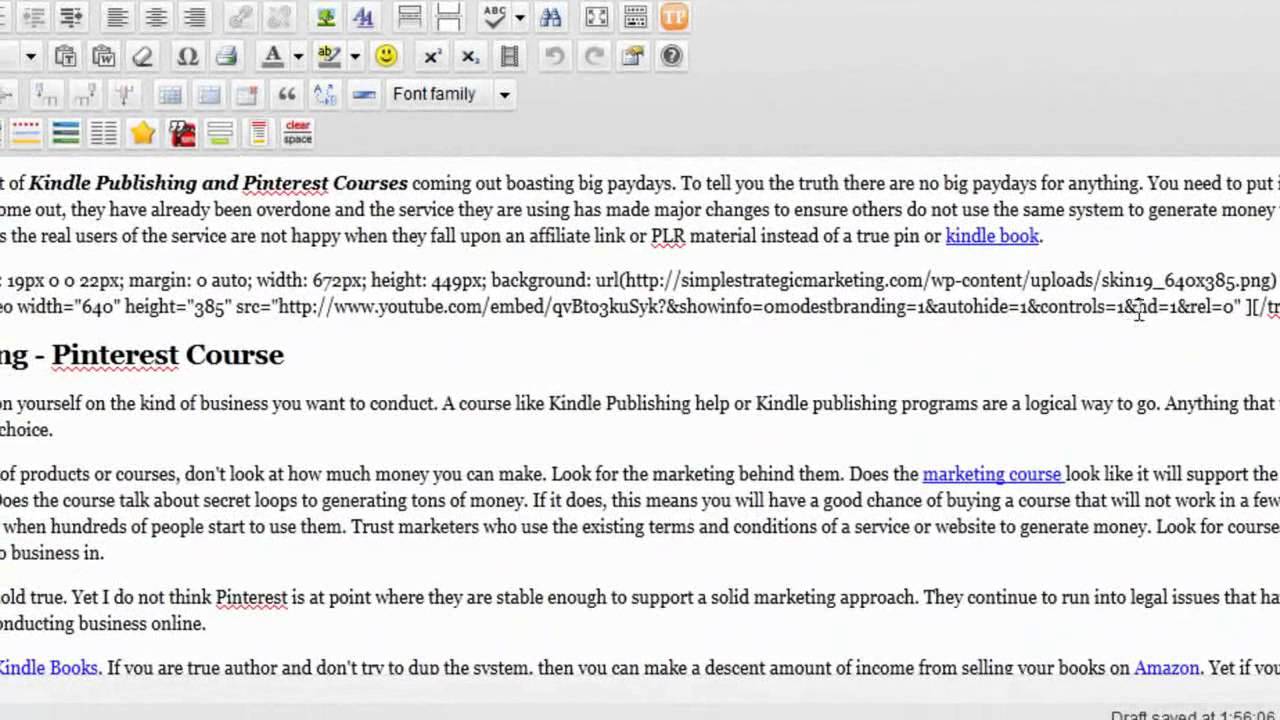Screen dimensions: 1280x720
Task: Click the text direction arrows icon
Action: click(325, 94)
